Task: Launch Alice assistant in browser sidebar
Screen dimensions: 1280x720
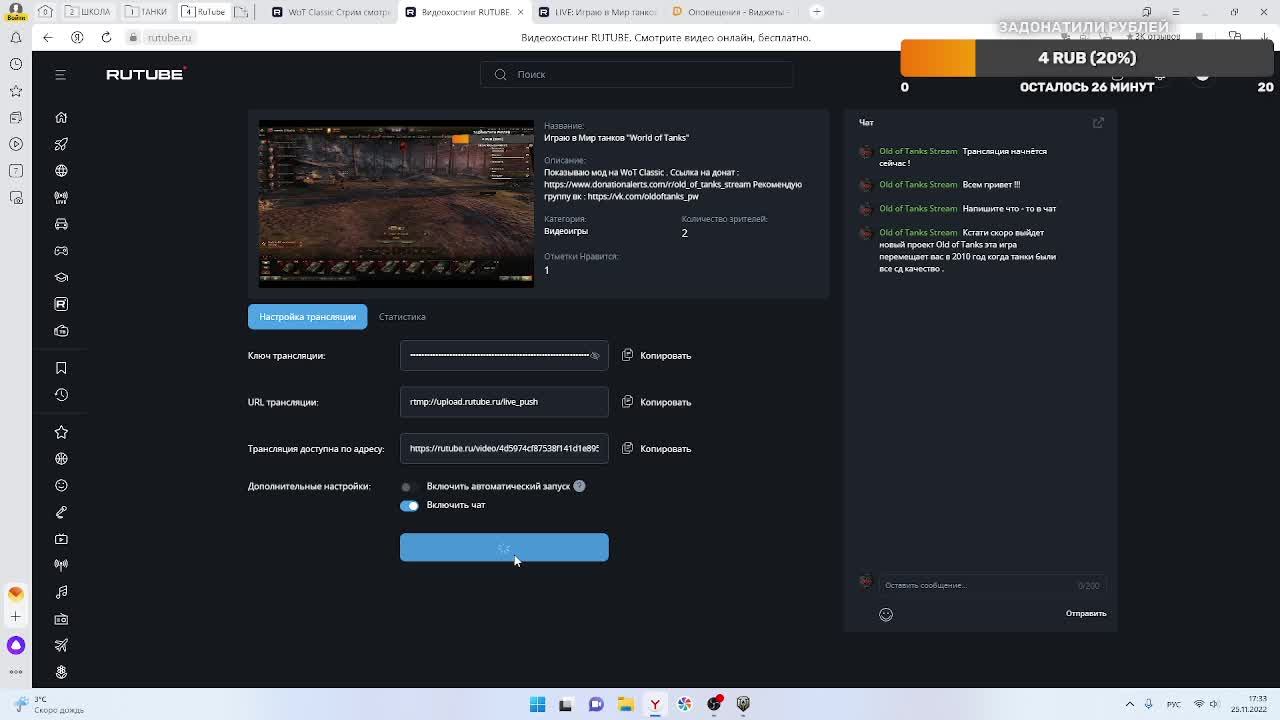Action: coord(16,645)
